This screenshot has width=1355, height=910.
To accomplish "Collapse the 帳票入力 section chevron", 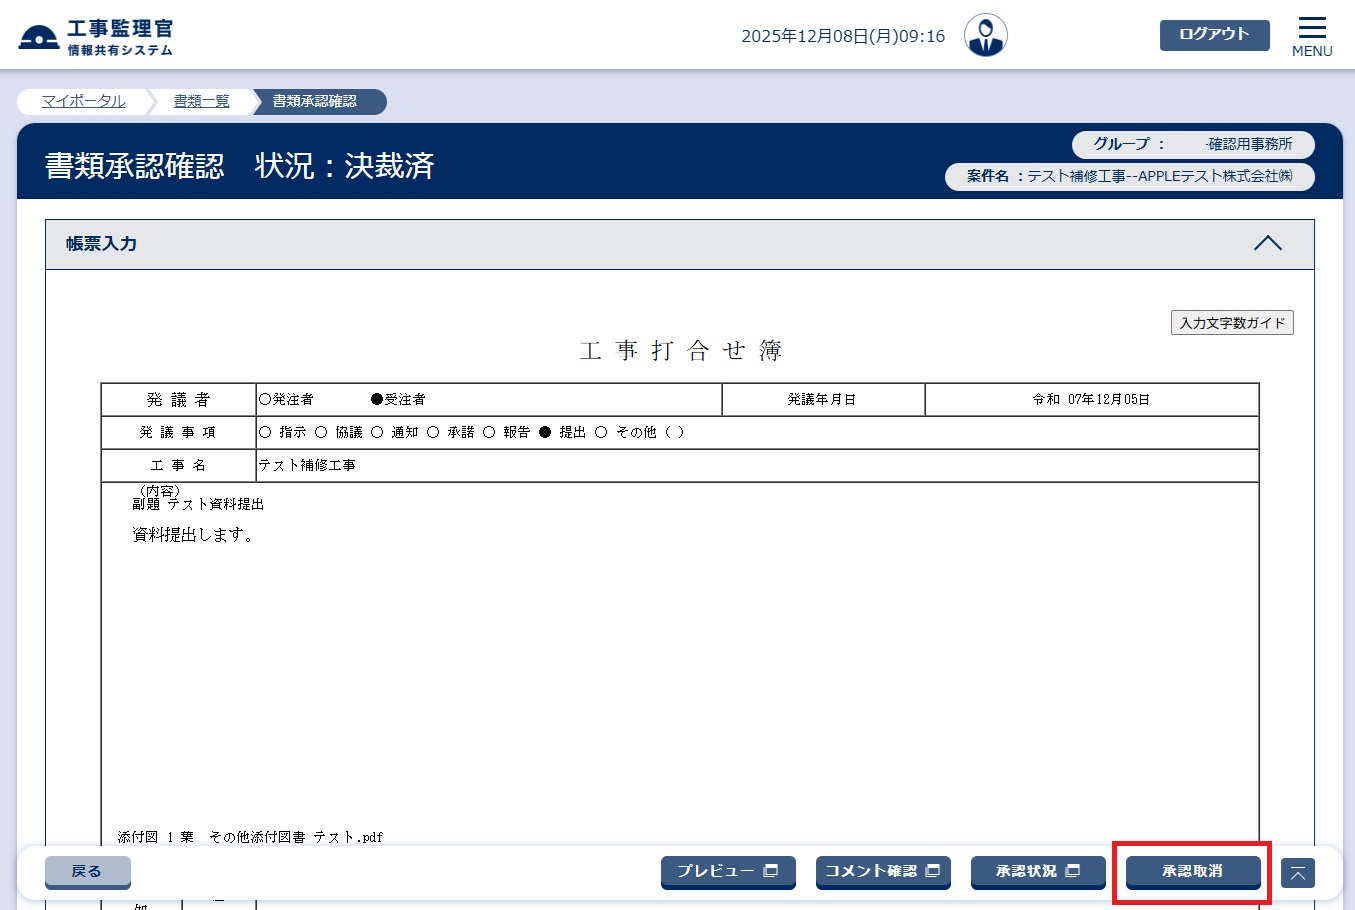I will pyautogui.click(x=1267, y=243).
